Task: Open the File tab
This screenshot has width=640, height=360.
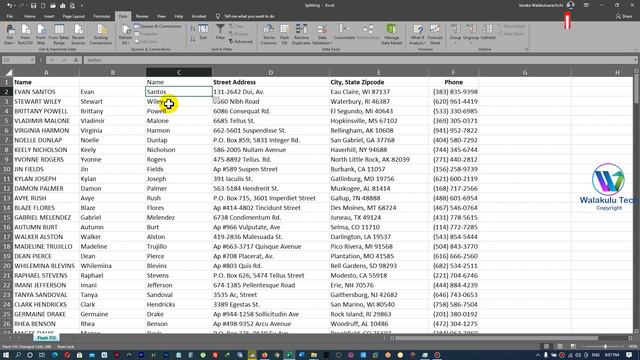Action: (x=9, y=16)
